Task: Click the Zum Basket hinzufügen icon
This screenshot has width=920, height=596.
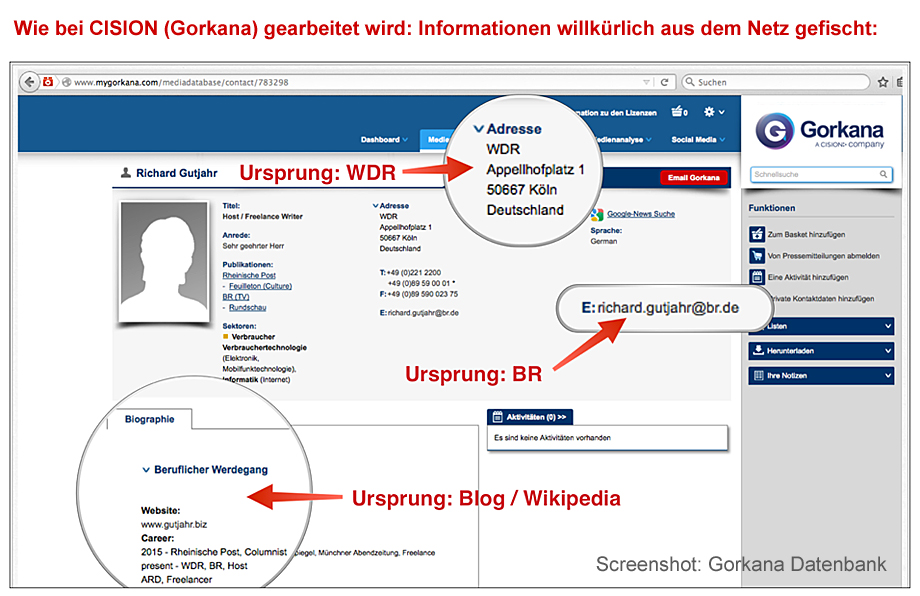Action: point(757,234)
